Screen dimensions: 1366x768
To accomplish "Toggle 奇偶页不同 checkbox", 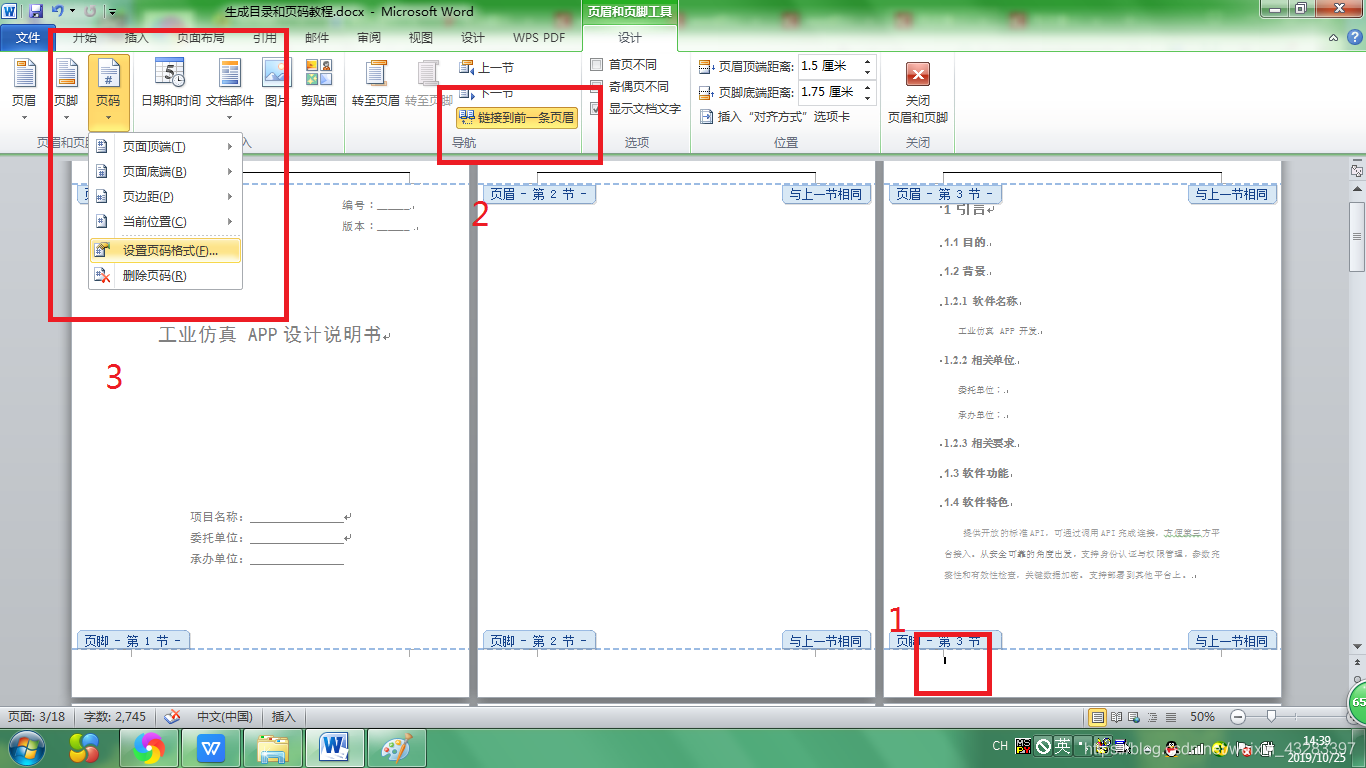I will tap(597, 86).
